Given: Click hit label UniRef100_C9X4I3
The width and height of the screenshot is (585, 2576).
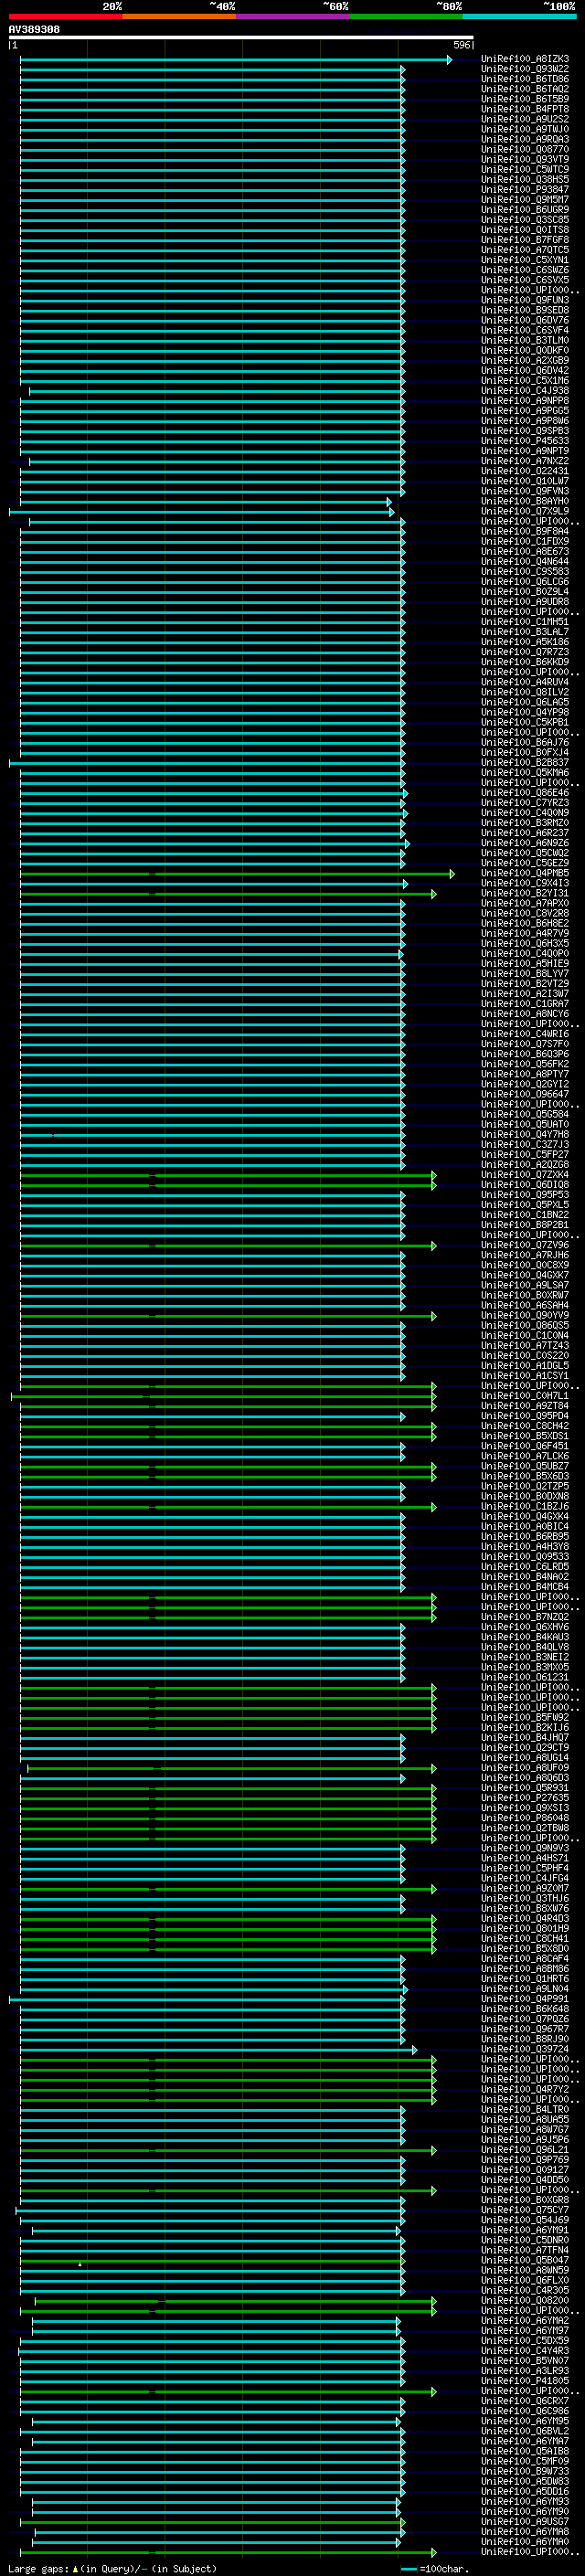Looking at the screenshot, I should [525, 883].
